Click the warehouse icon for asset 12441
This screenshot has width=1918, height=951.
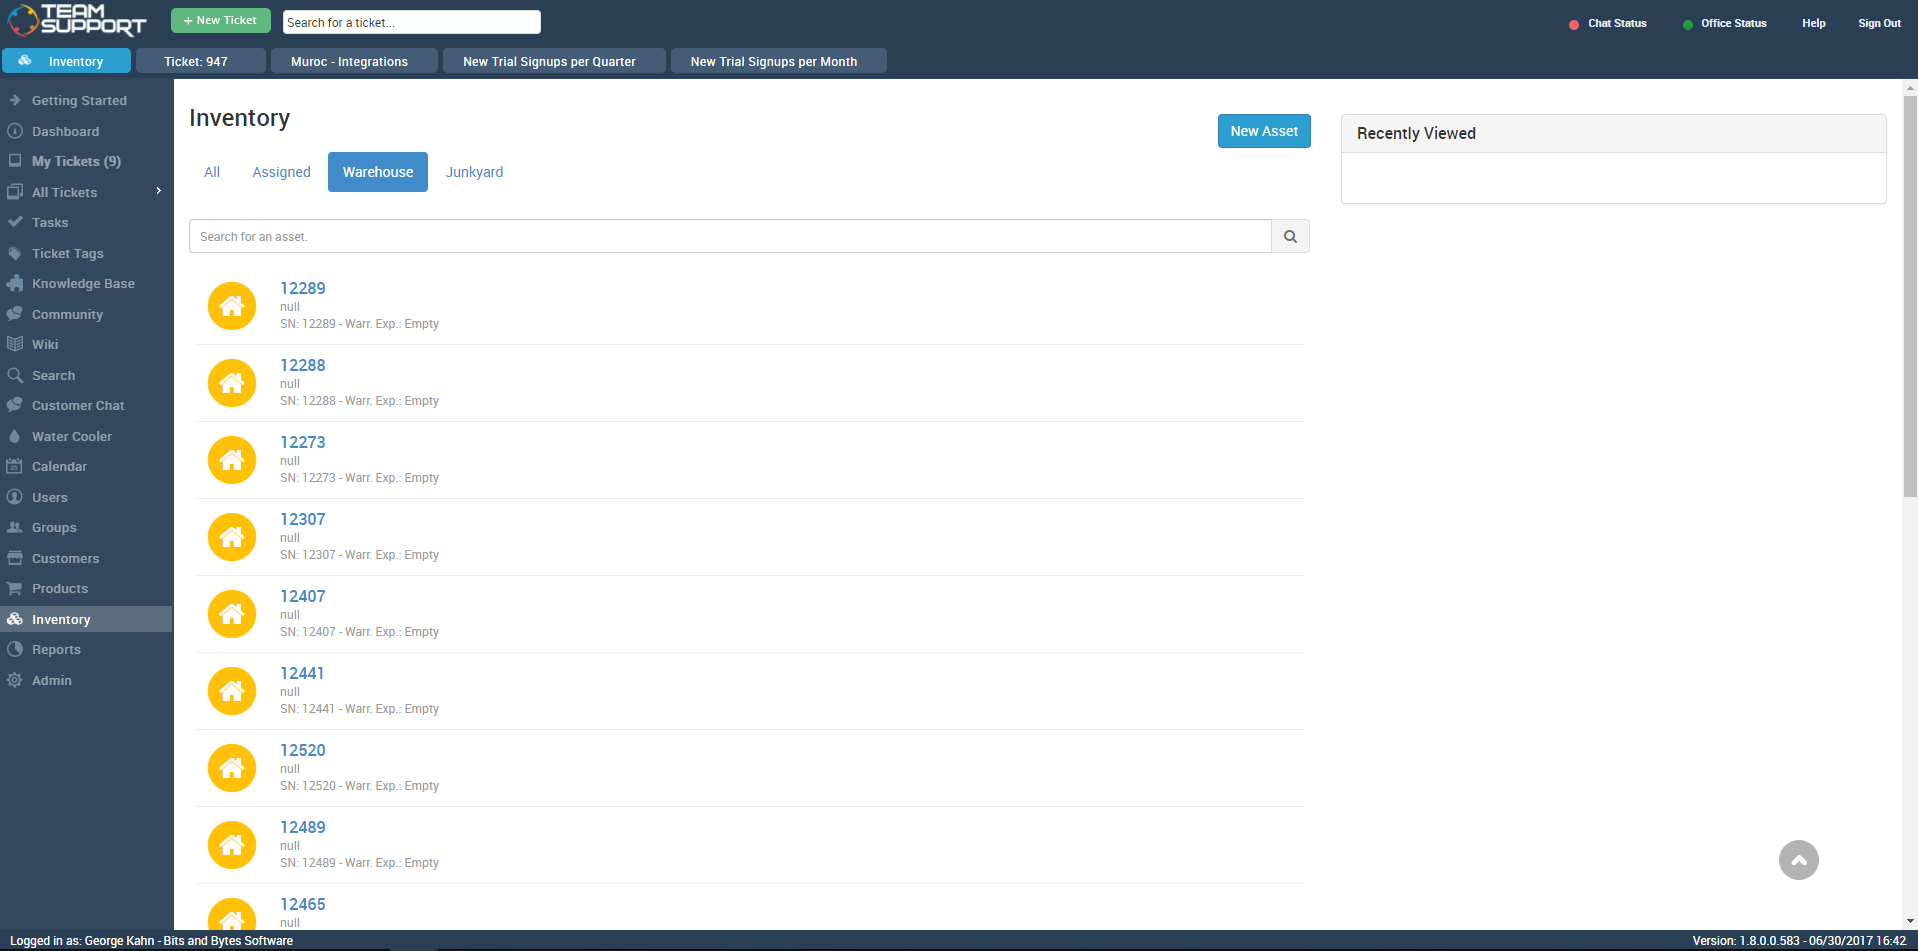[232, 691]
